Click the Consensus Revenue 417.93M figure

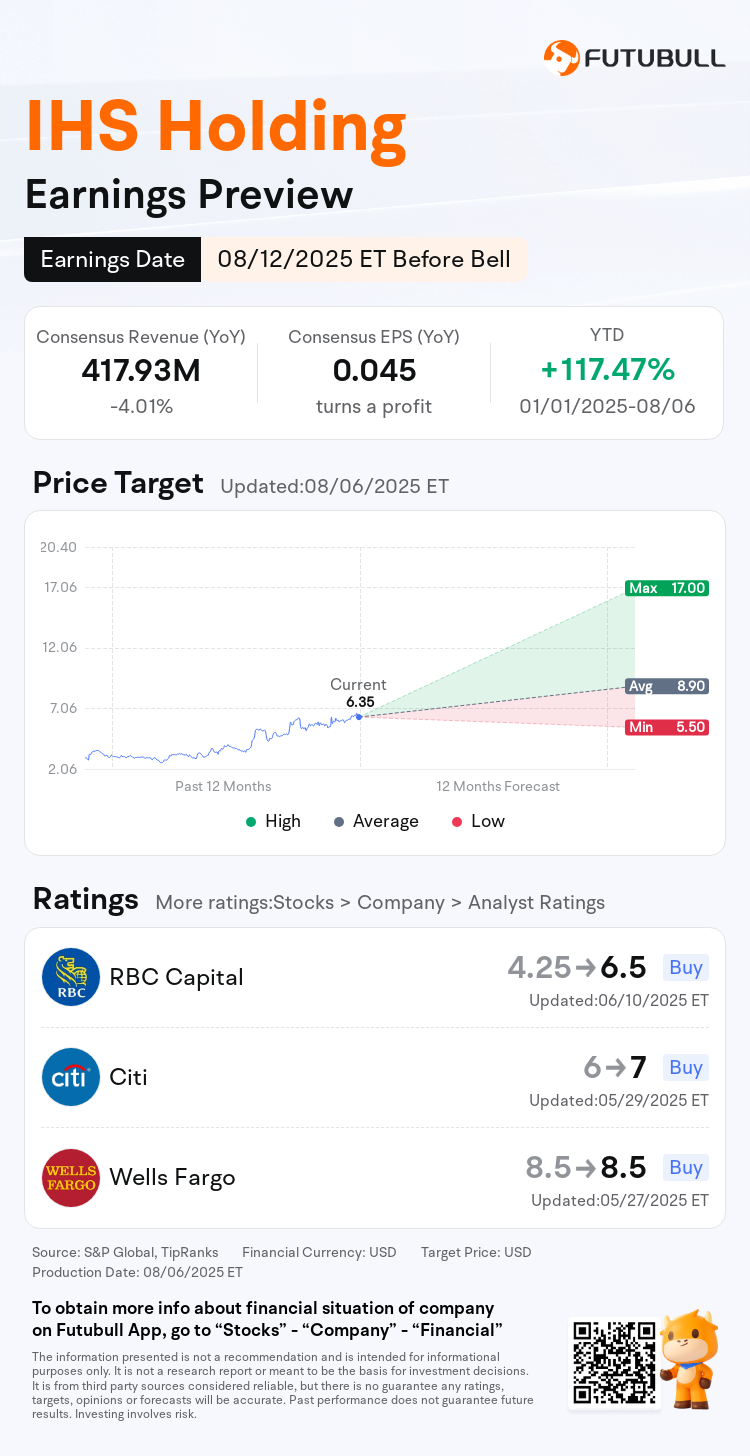point(141,371)
